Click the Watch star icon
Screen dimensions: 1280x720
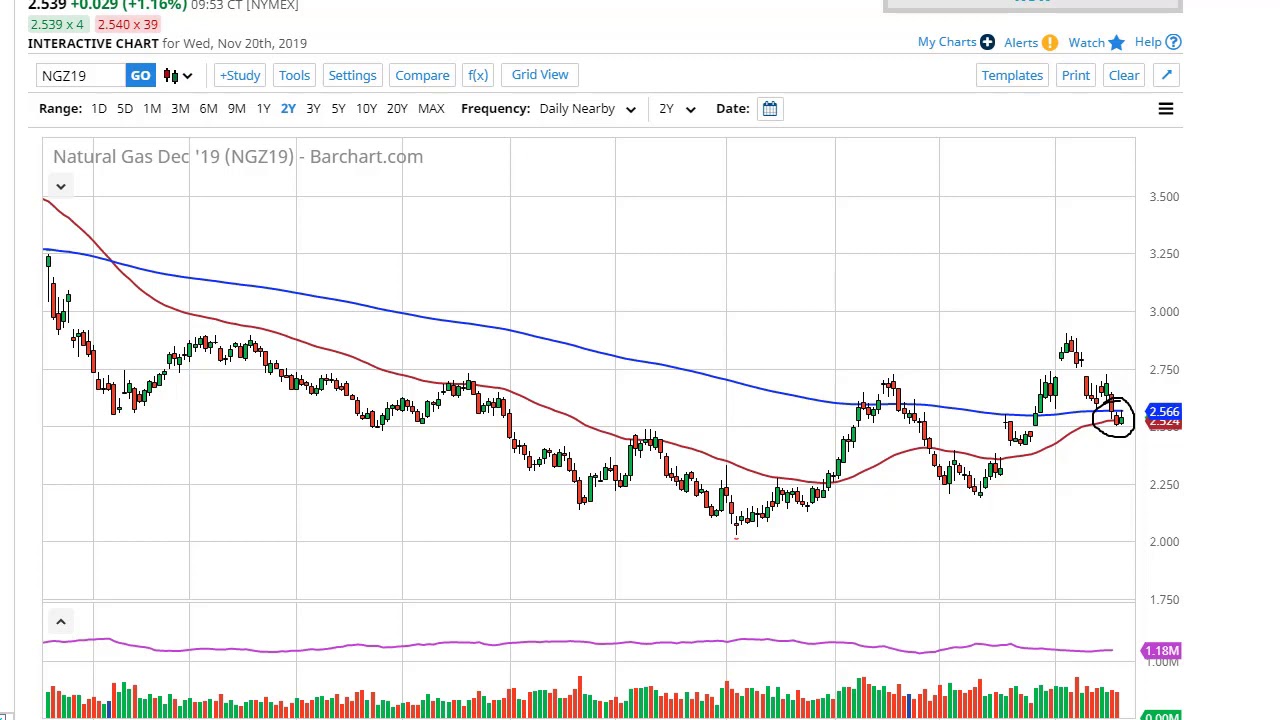[x=1116, y=42]
